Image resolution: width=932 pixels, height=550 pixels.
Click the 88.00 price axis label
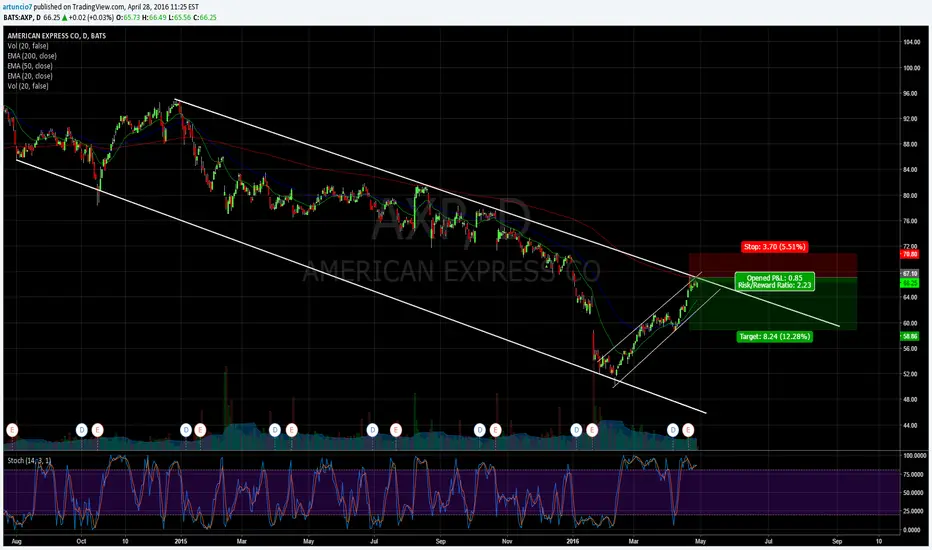pyautogui.click(x=911, y=144)
